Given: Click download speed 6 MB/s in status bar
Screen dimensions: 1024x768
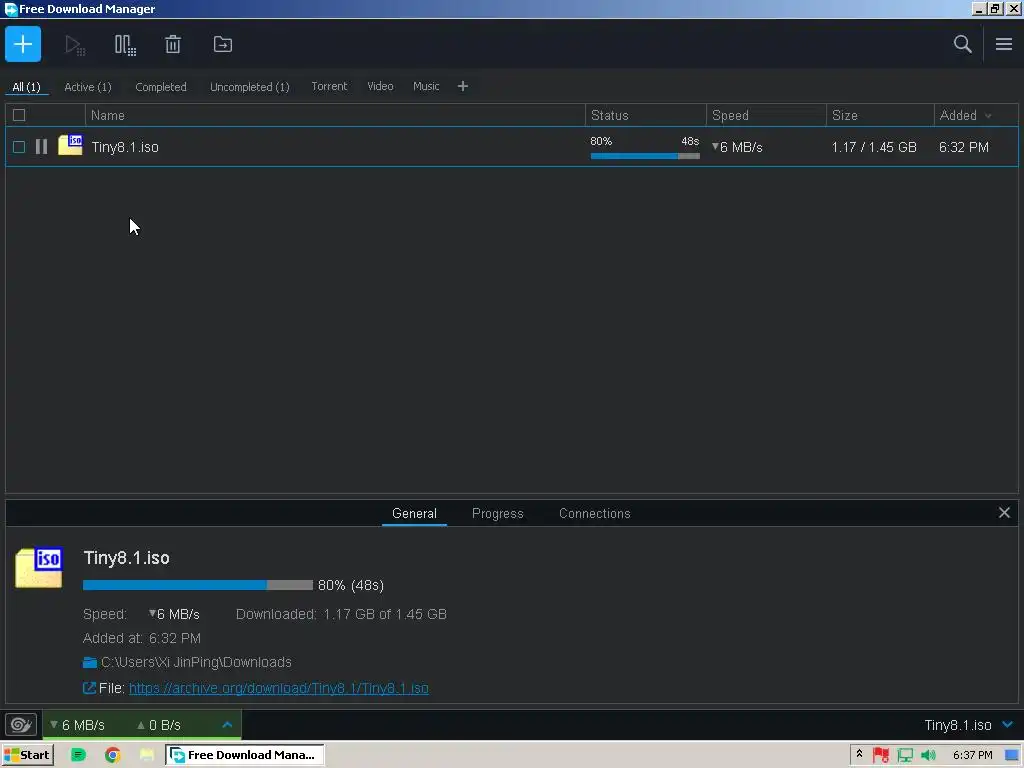Looking at the screenshot, I should coord(78,725).
